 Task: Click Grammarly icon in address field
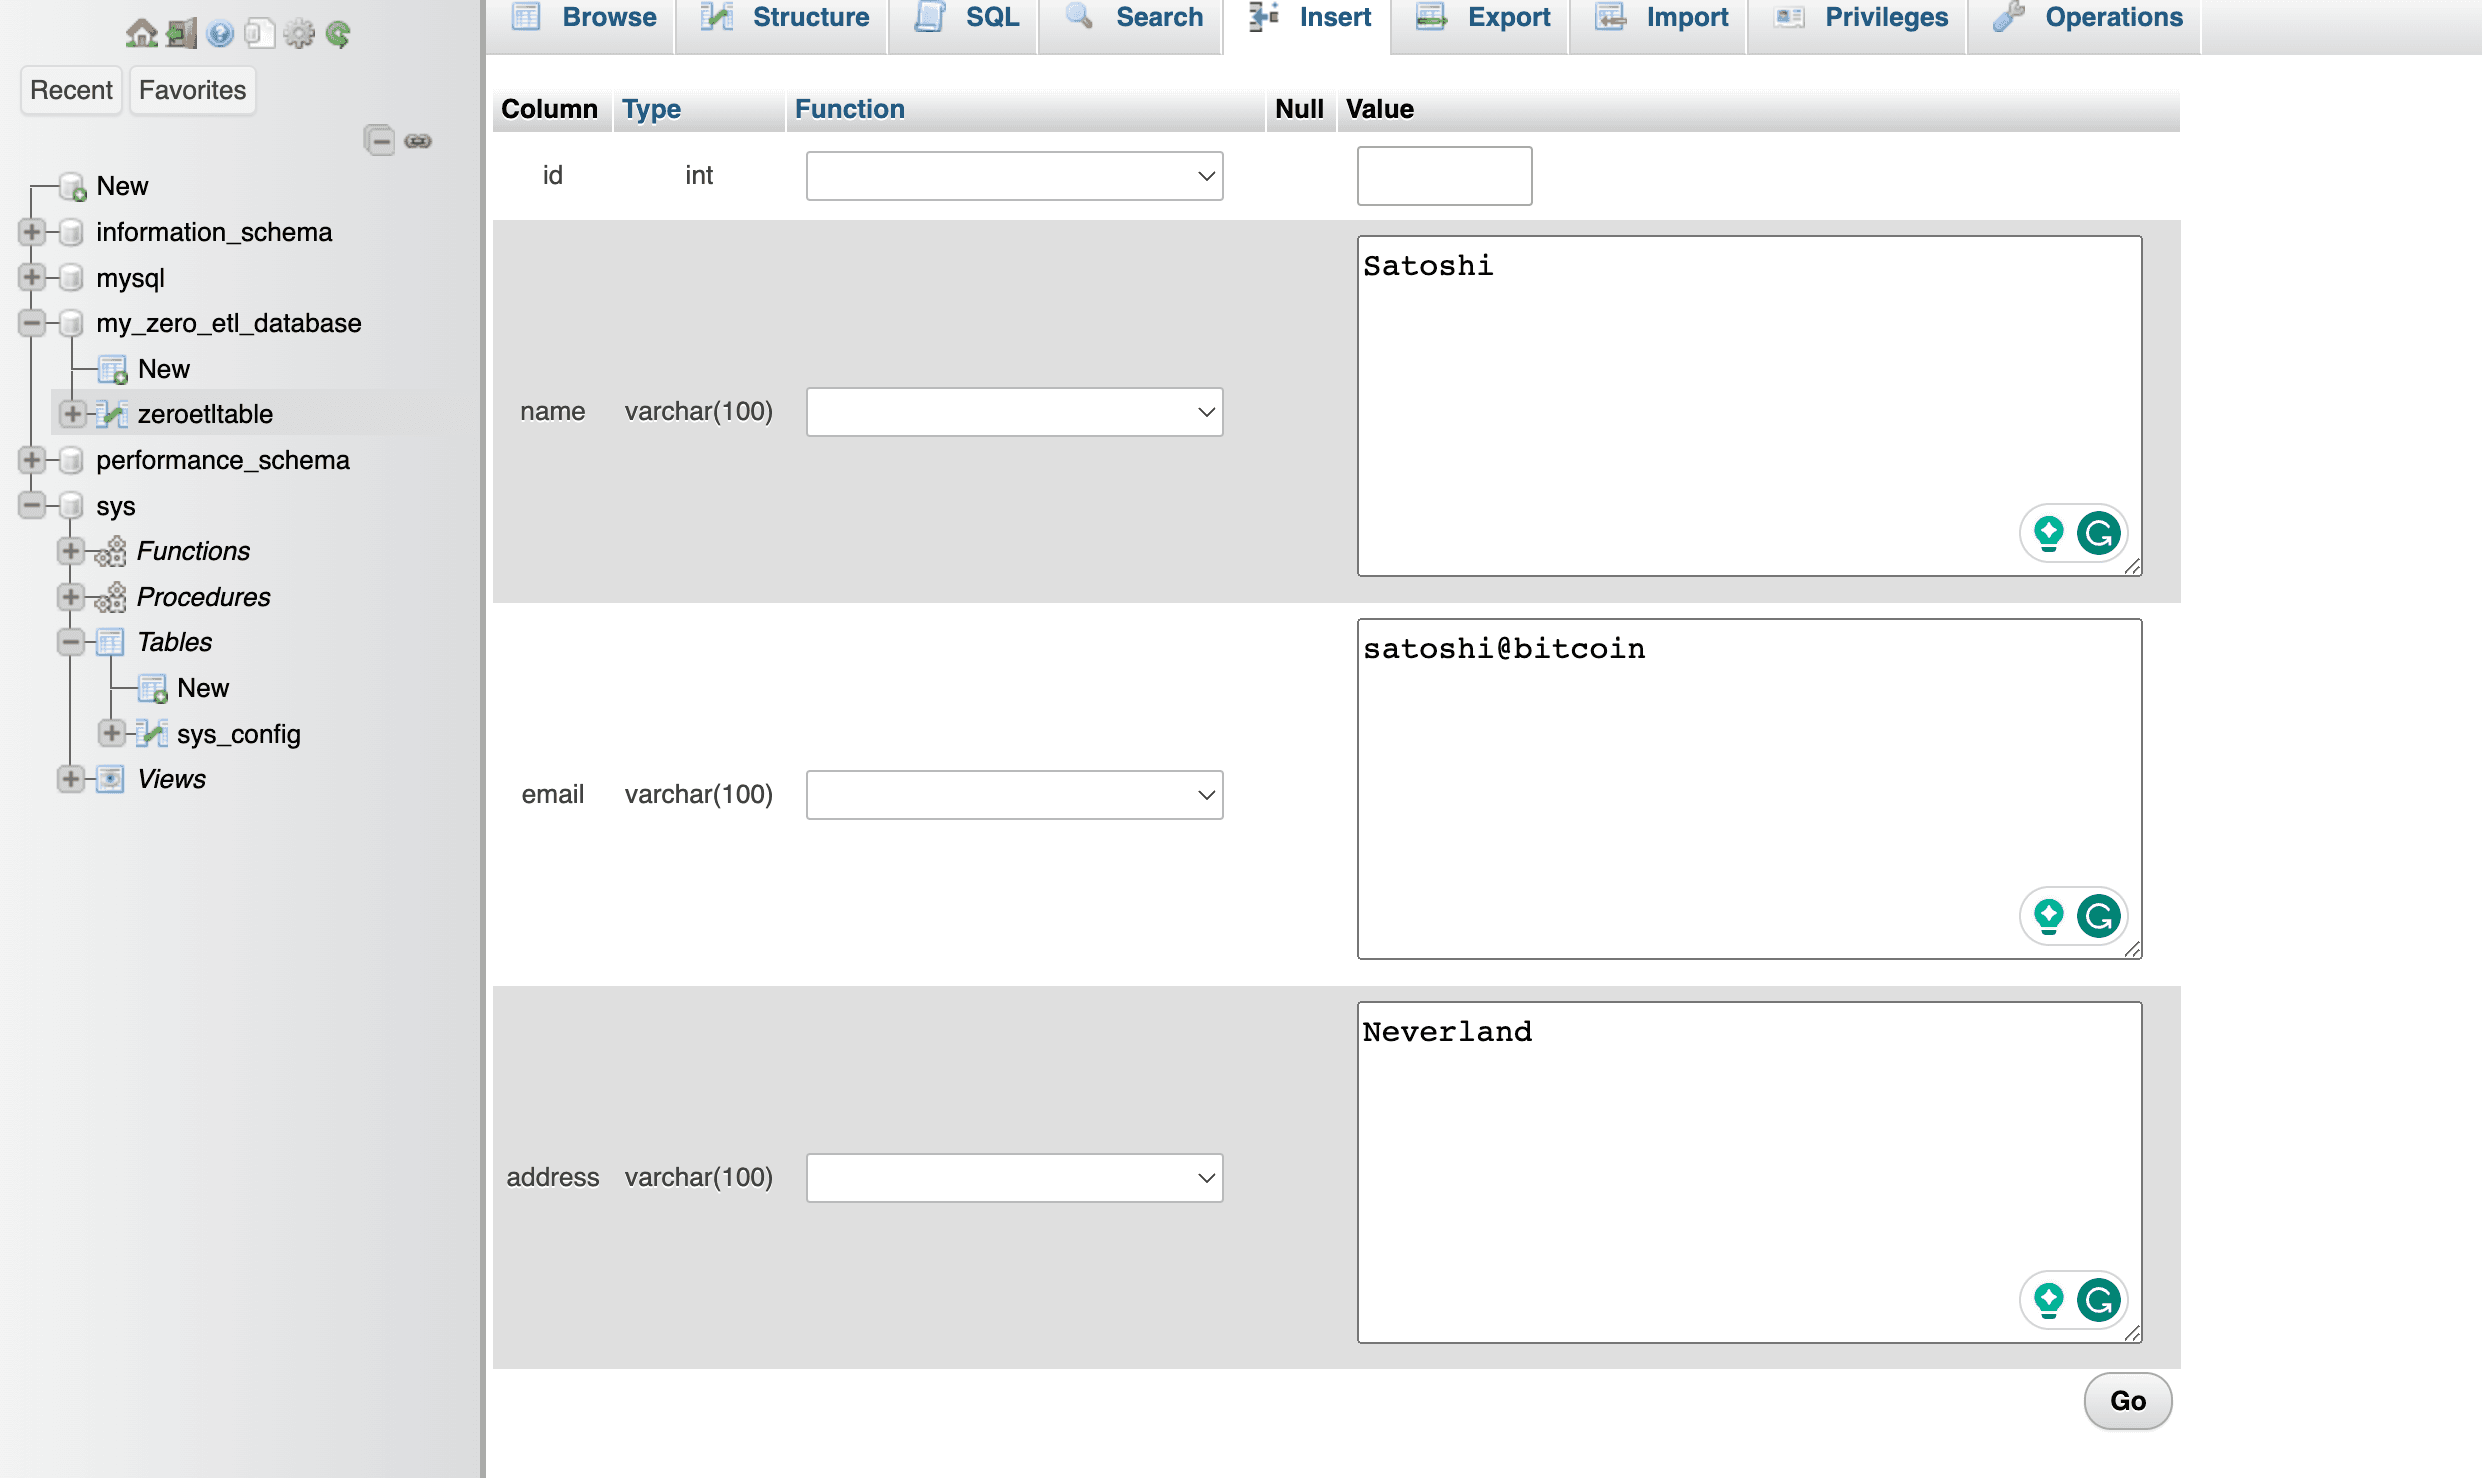pos(2098,1300)
